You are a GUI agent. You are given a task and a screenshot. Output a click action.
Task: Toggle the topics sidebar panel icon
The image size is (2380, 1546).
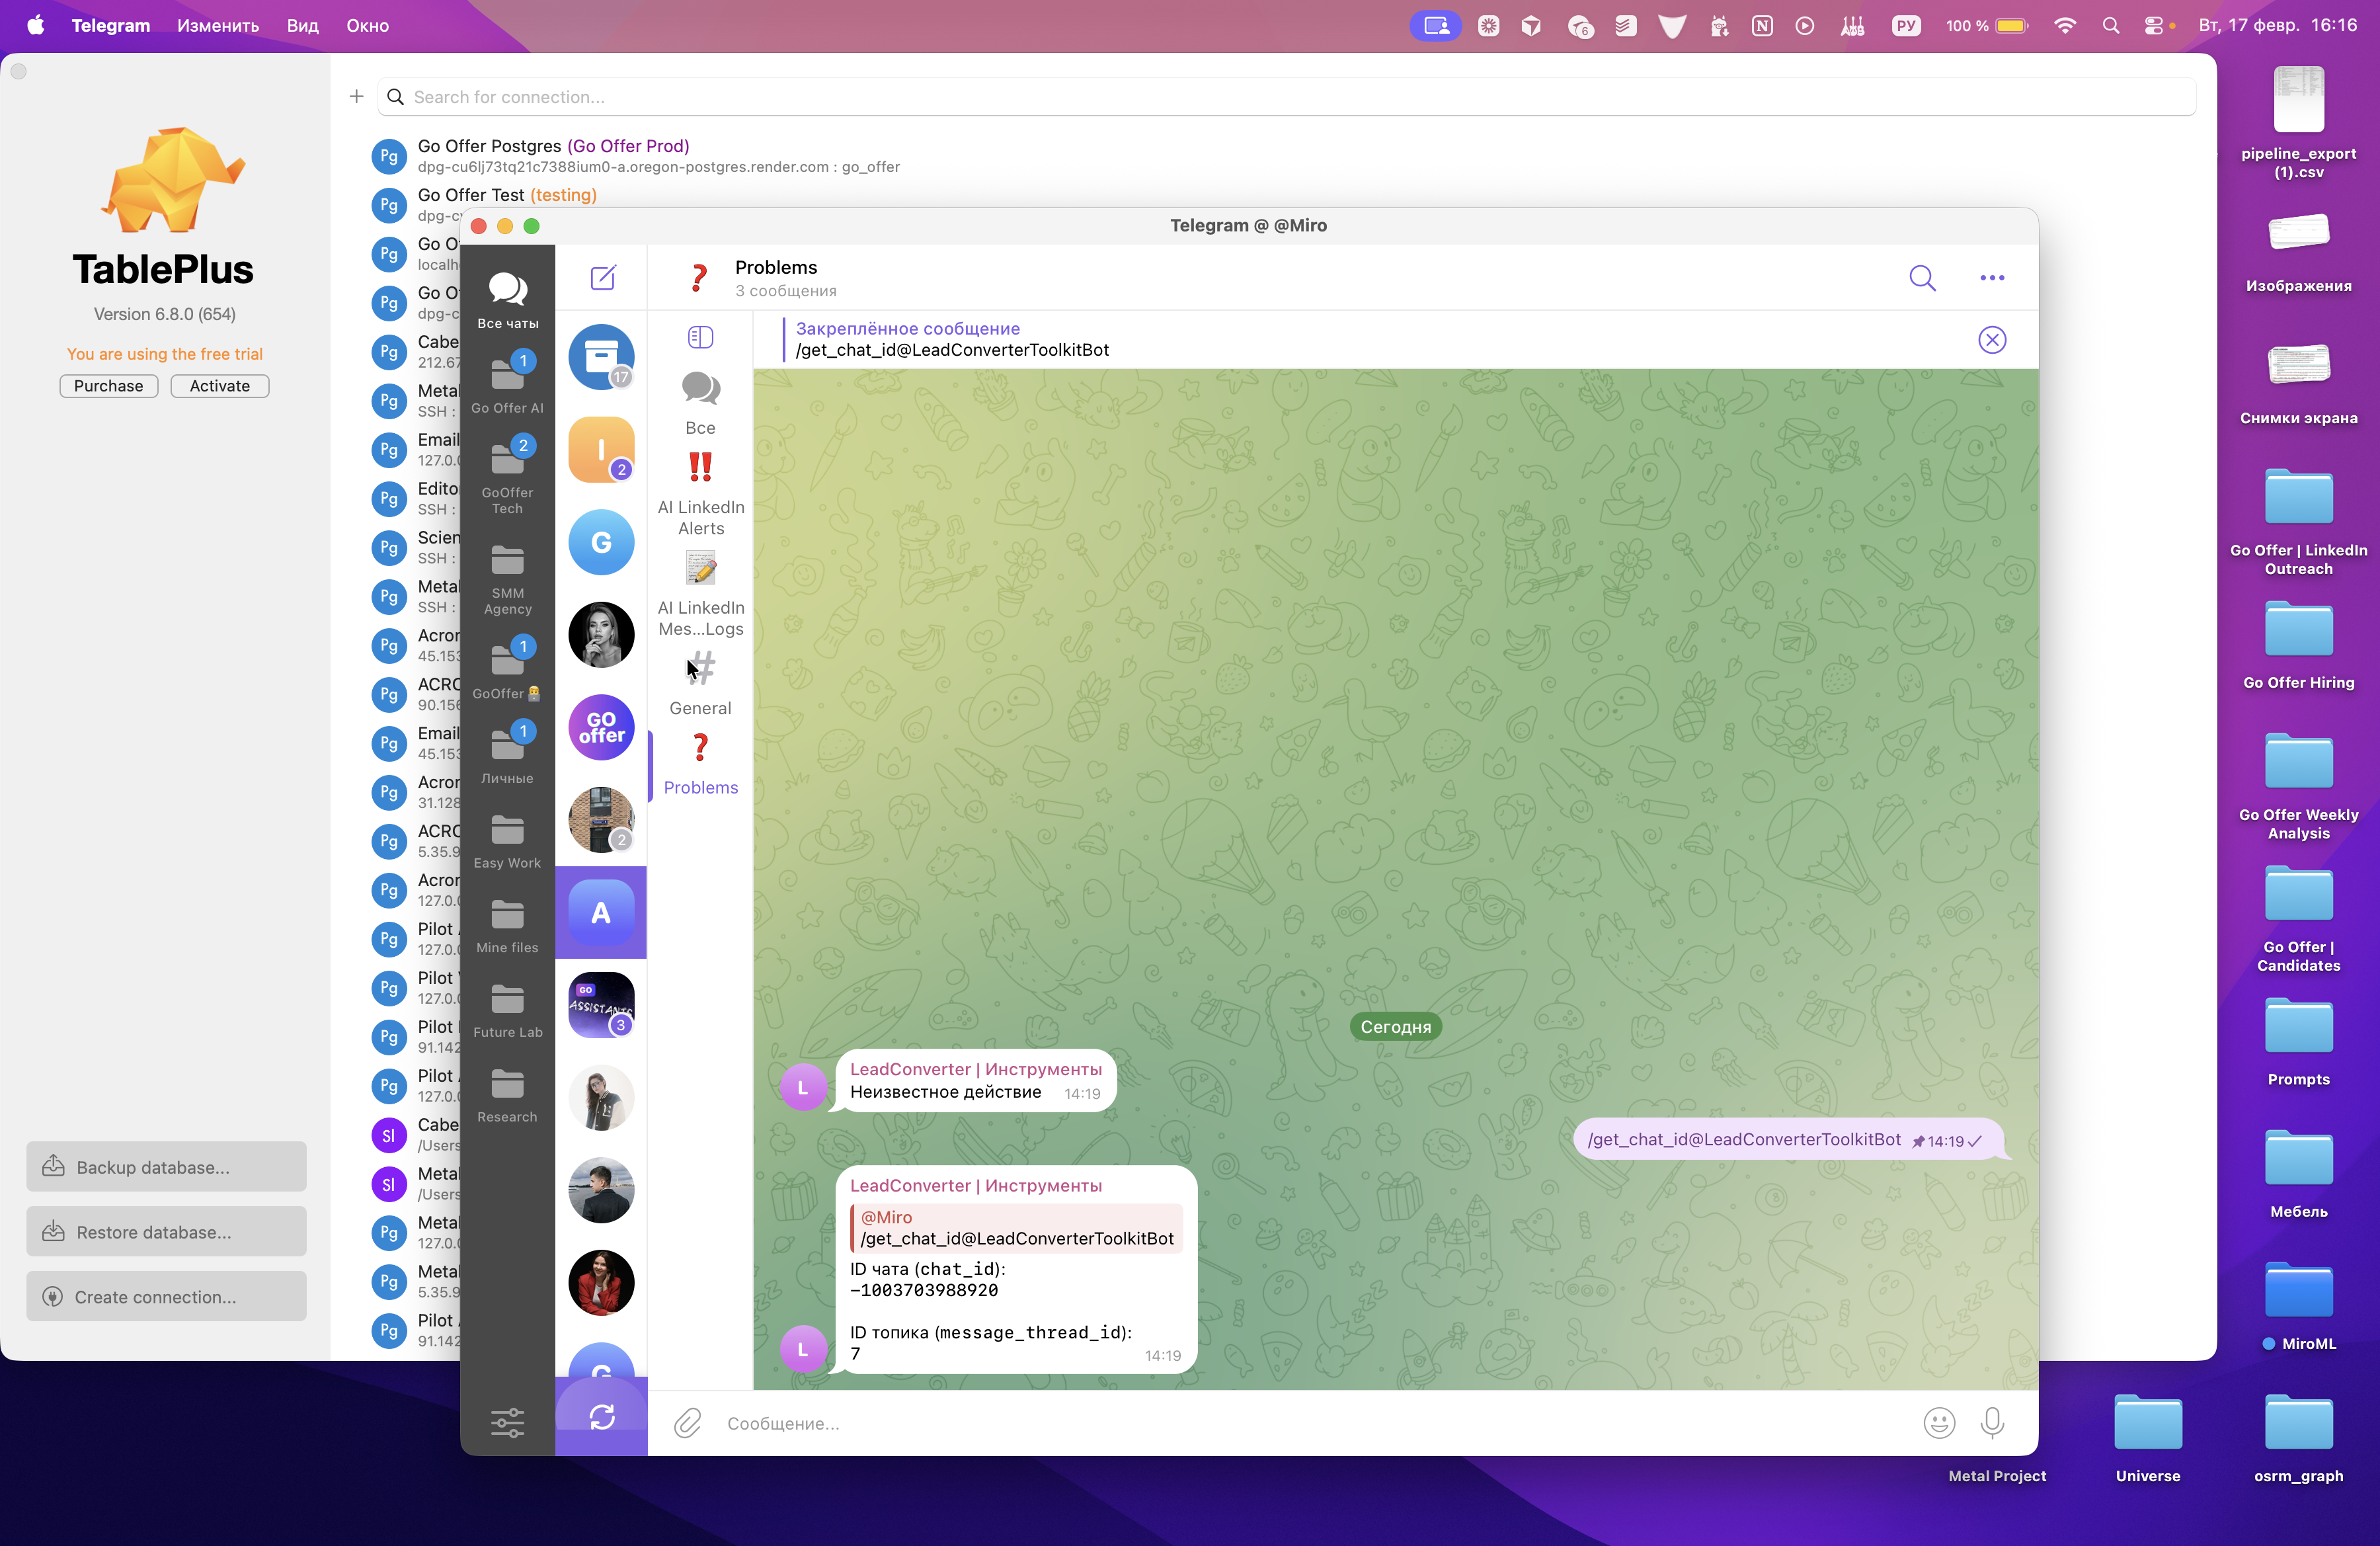click(700, 337)
